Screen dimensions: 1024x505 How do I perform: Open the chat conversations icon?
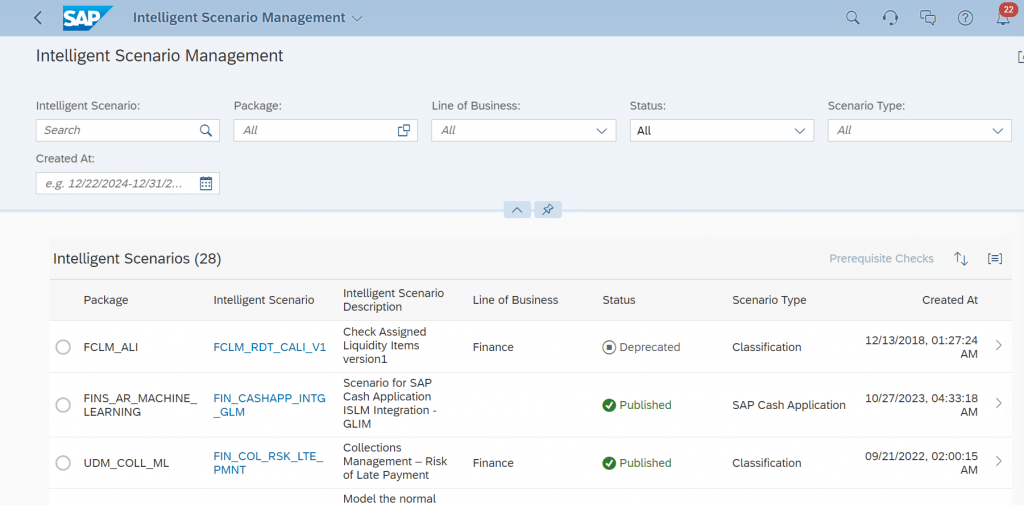pyautogui.click(x=927, y=18)
